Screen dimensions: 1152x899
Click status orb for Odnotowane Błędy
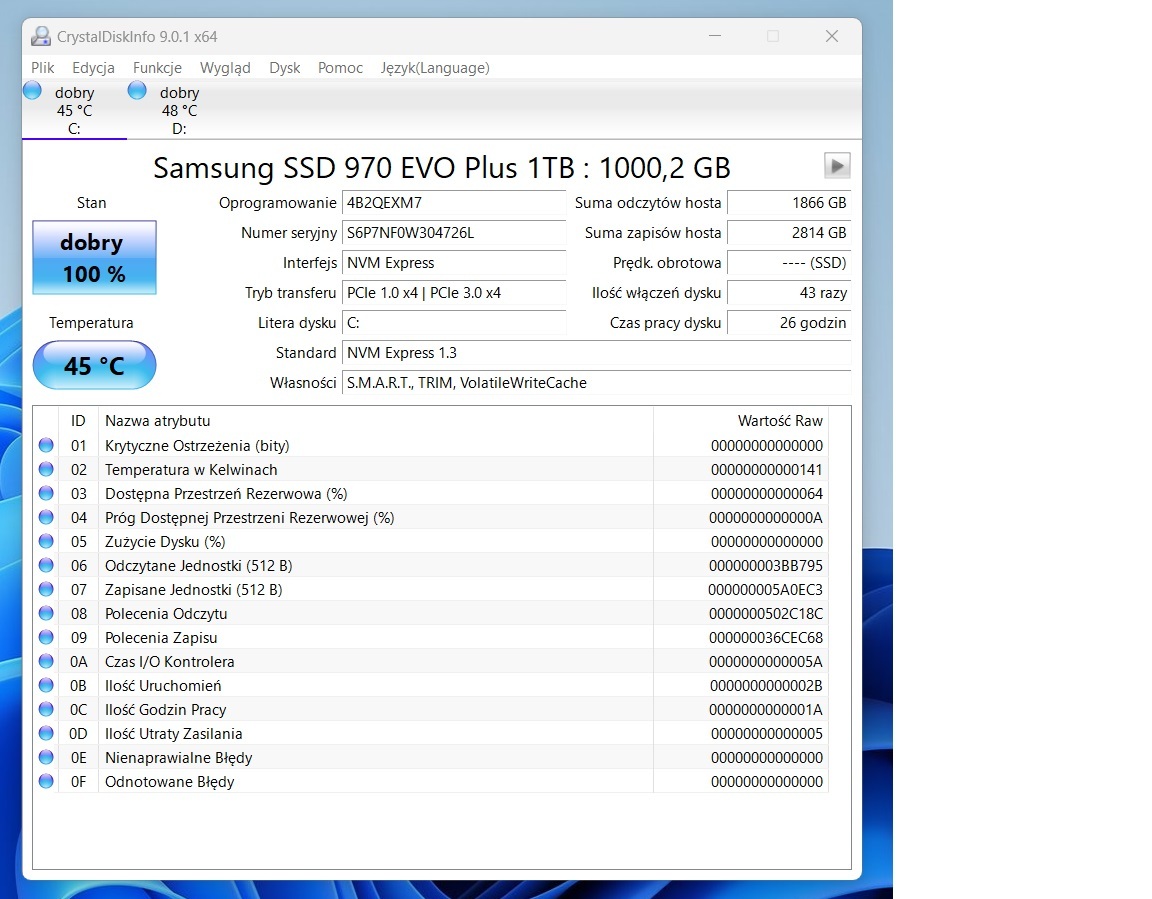coord(46,781)
